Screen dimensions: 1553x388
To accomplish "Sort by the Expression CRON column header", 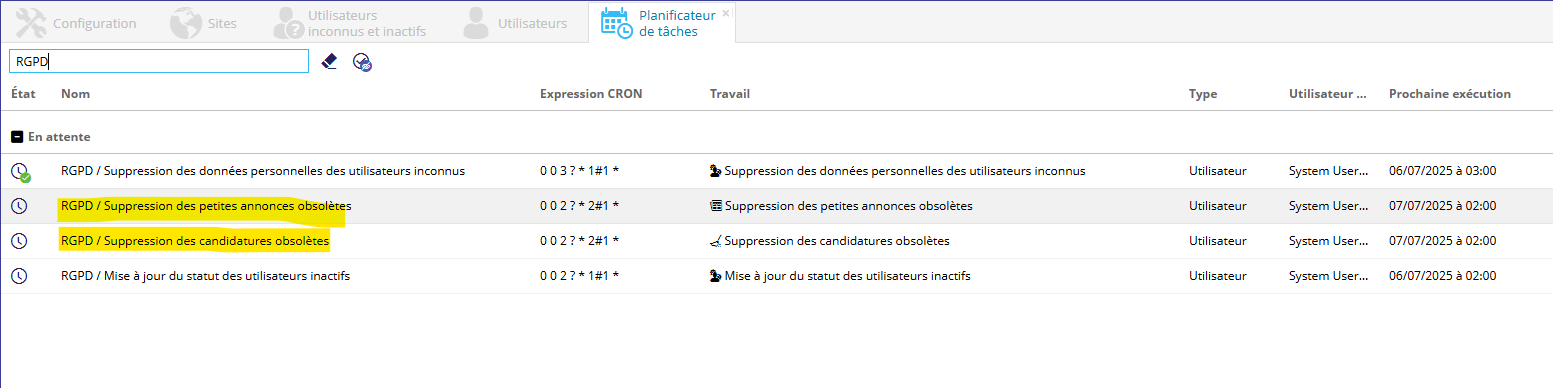I will coord(591,94).
